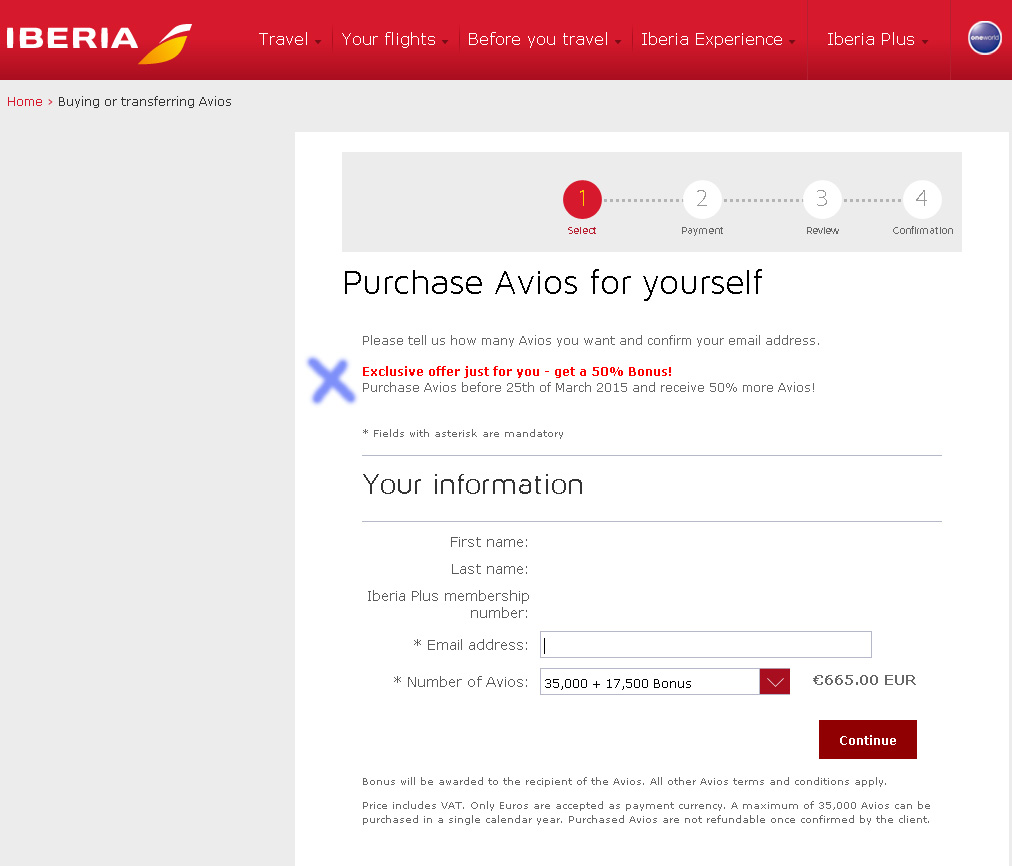1012x866 pixels.
Task: Open the Iberia Experience menu
Action: click(x=712, y=39)
